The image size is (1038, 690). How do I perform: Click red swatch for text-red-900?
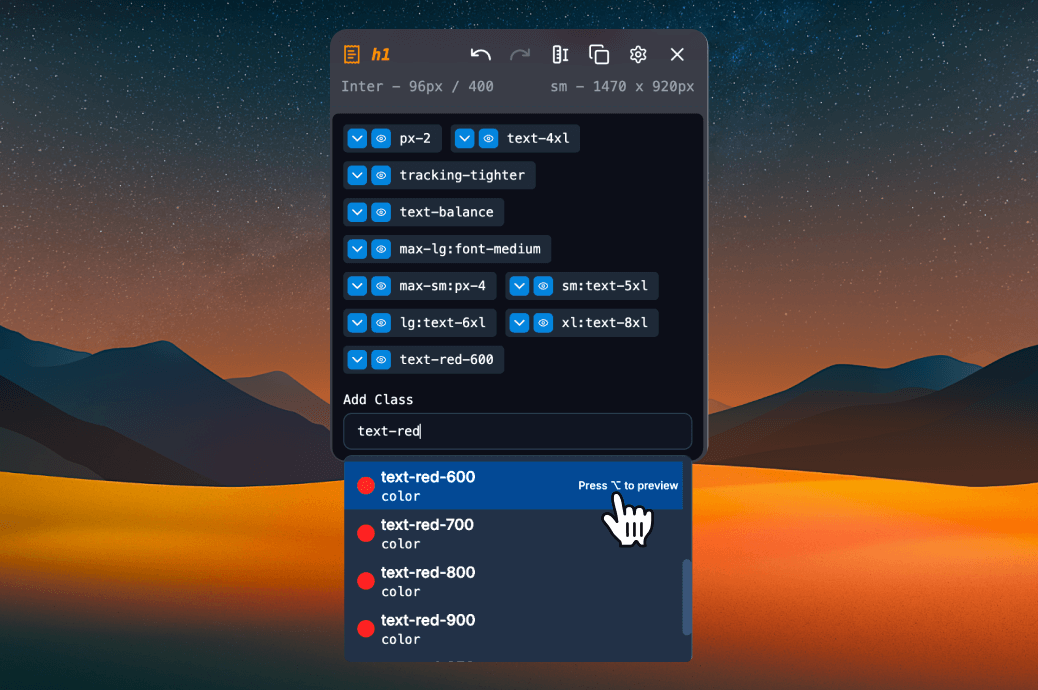pyautogui.click(x=366, y=629)
